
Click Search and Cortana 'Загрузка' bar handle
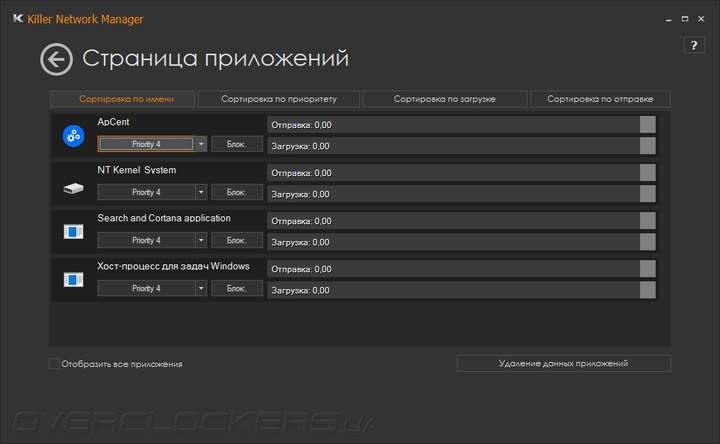(x=647, y=242)
